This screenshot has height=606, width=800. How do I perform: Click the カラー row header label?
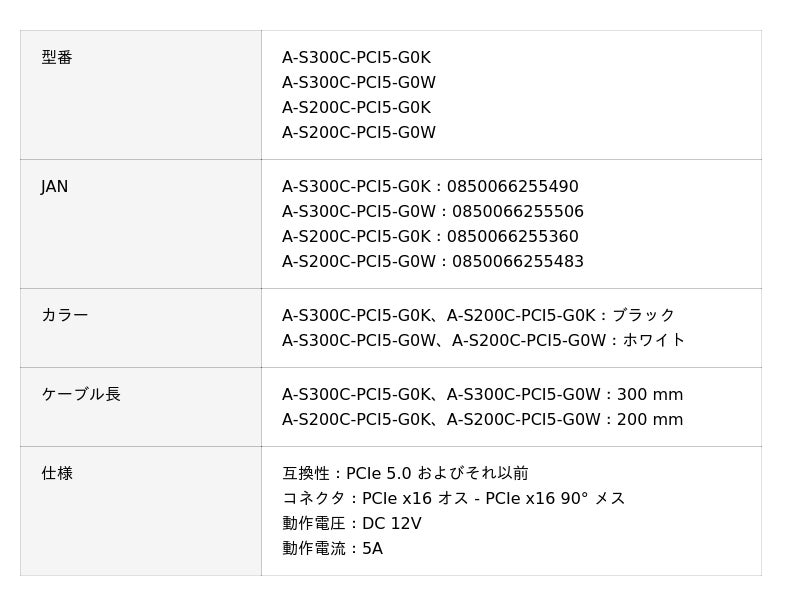click(x=65, y=316)
